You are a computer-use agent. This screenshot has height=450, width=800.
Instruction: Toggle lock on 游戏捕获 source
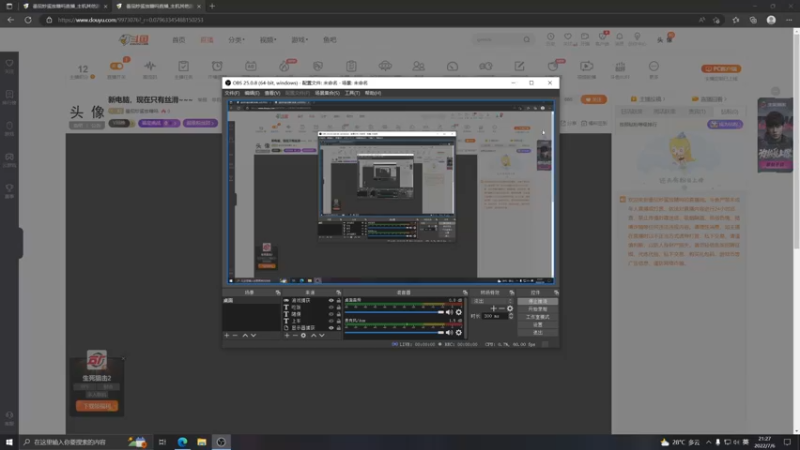pos(338,301)
